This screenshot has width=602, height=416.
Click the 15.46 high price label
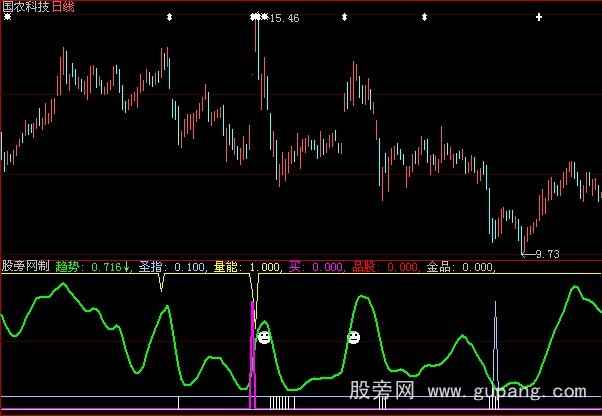286,18
